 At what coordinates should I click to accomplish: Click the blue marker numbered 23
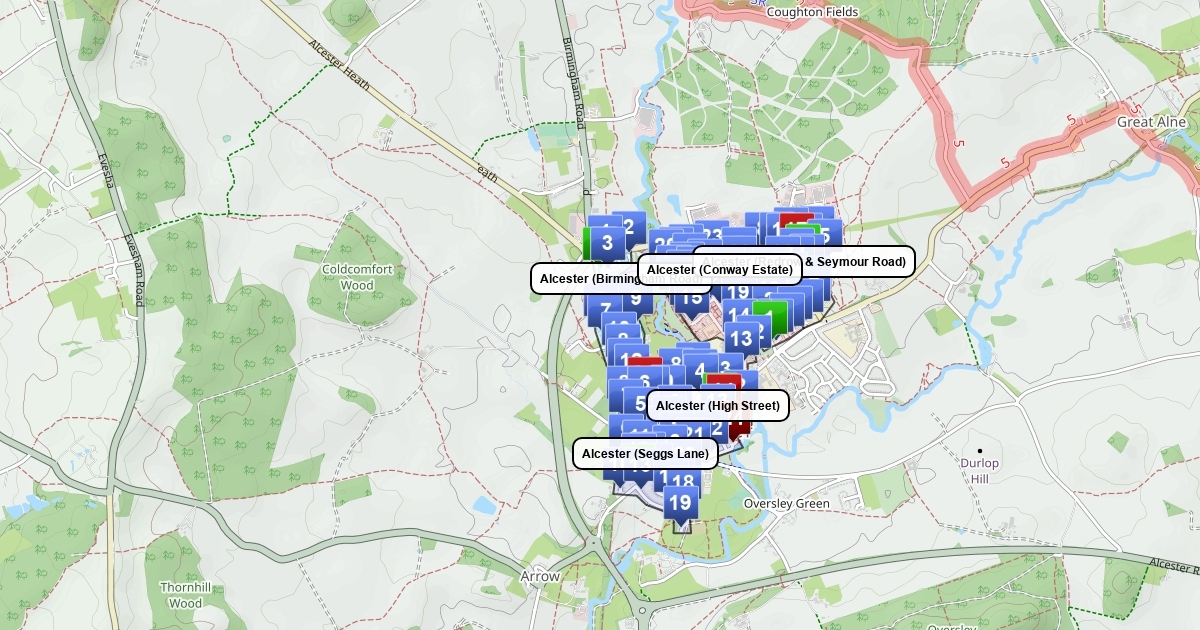[x=712, y=235]
